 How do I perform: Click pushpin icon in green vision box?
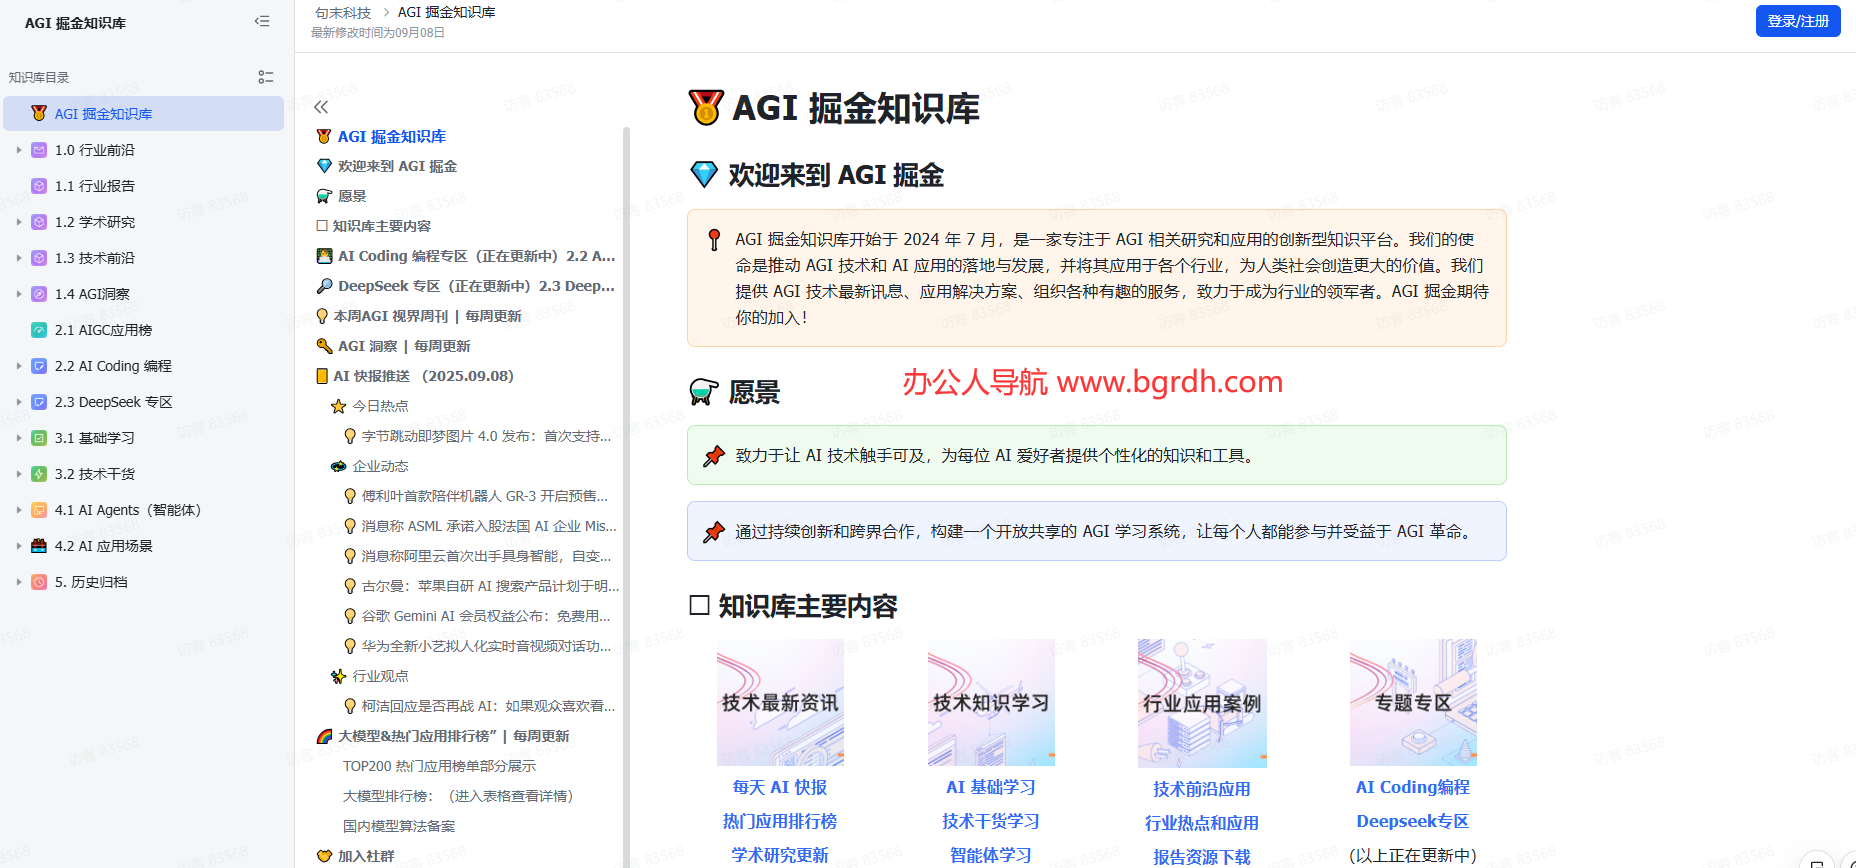(x=714, y=456)
